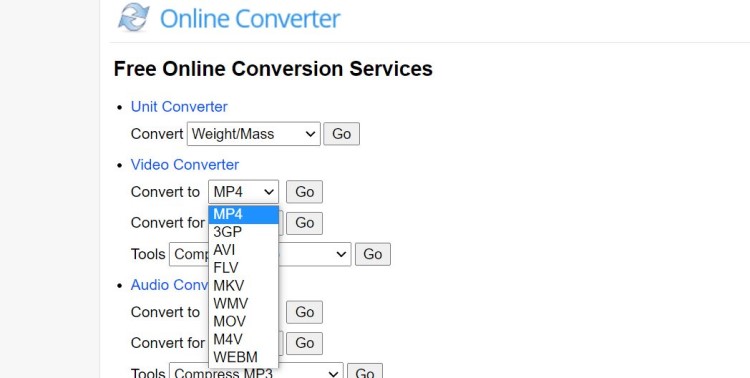The height and width of the screenshot is (378, 750).
Task: Select FLV format option
Action: point(243,268)
